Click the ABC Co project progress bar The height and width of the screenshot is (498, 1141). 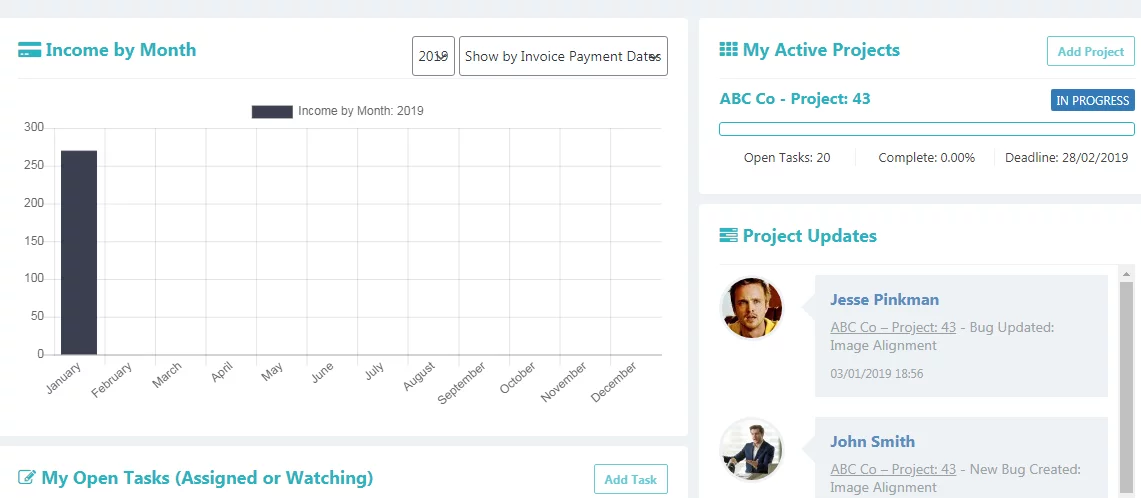coord(927,129)
